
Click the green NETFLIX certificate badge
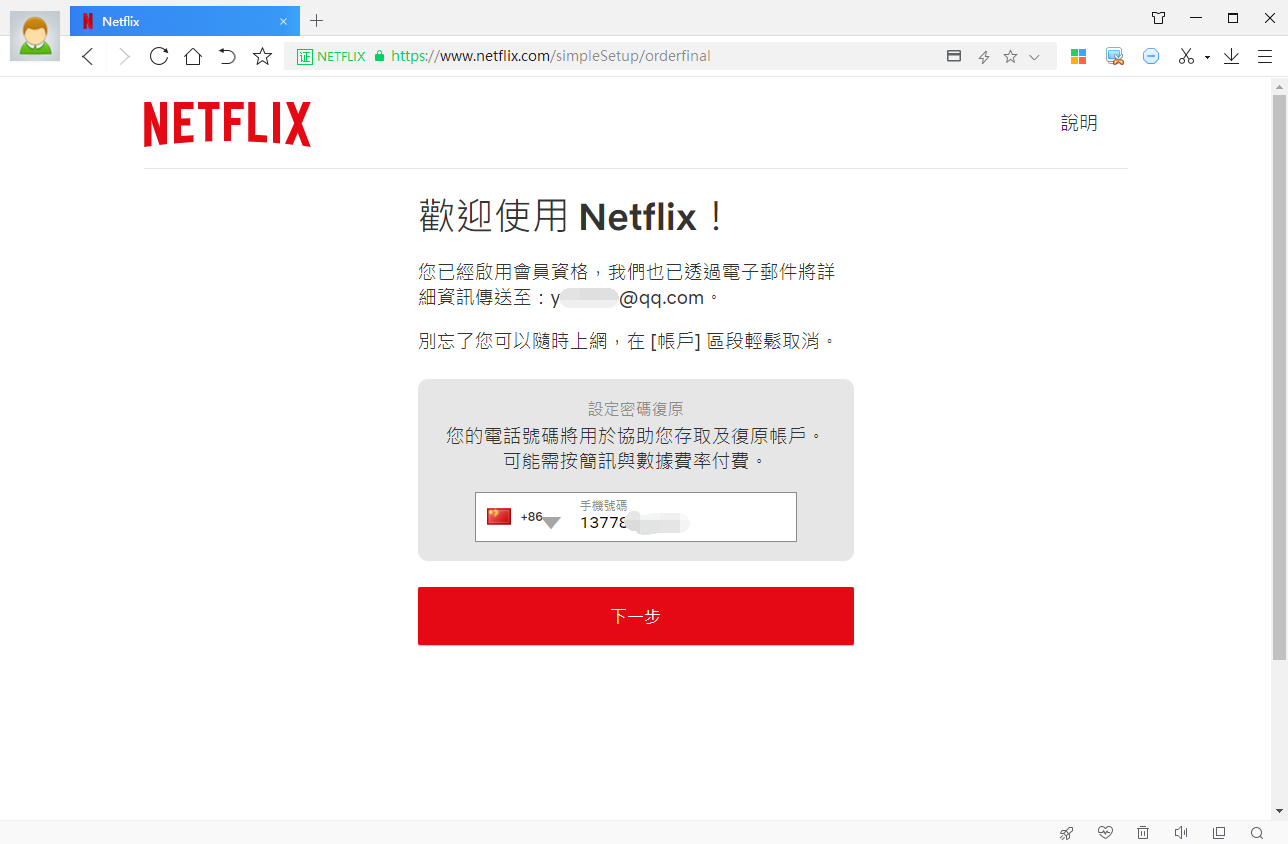[x=332, y=57]
